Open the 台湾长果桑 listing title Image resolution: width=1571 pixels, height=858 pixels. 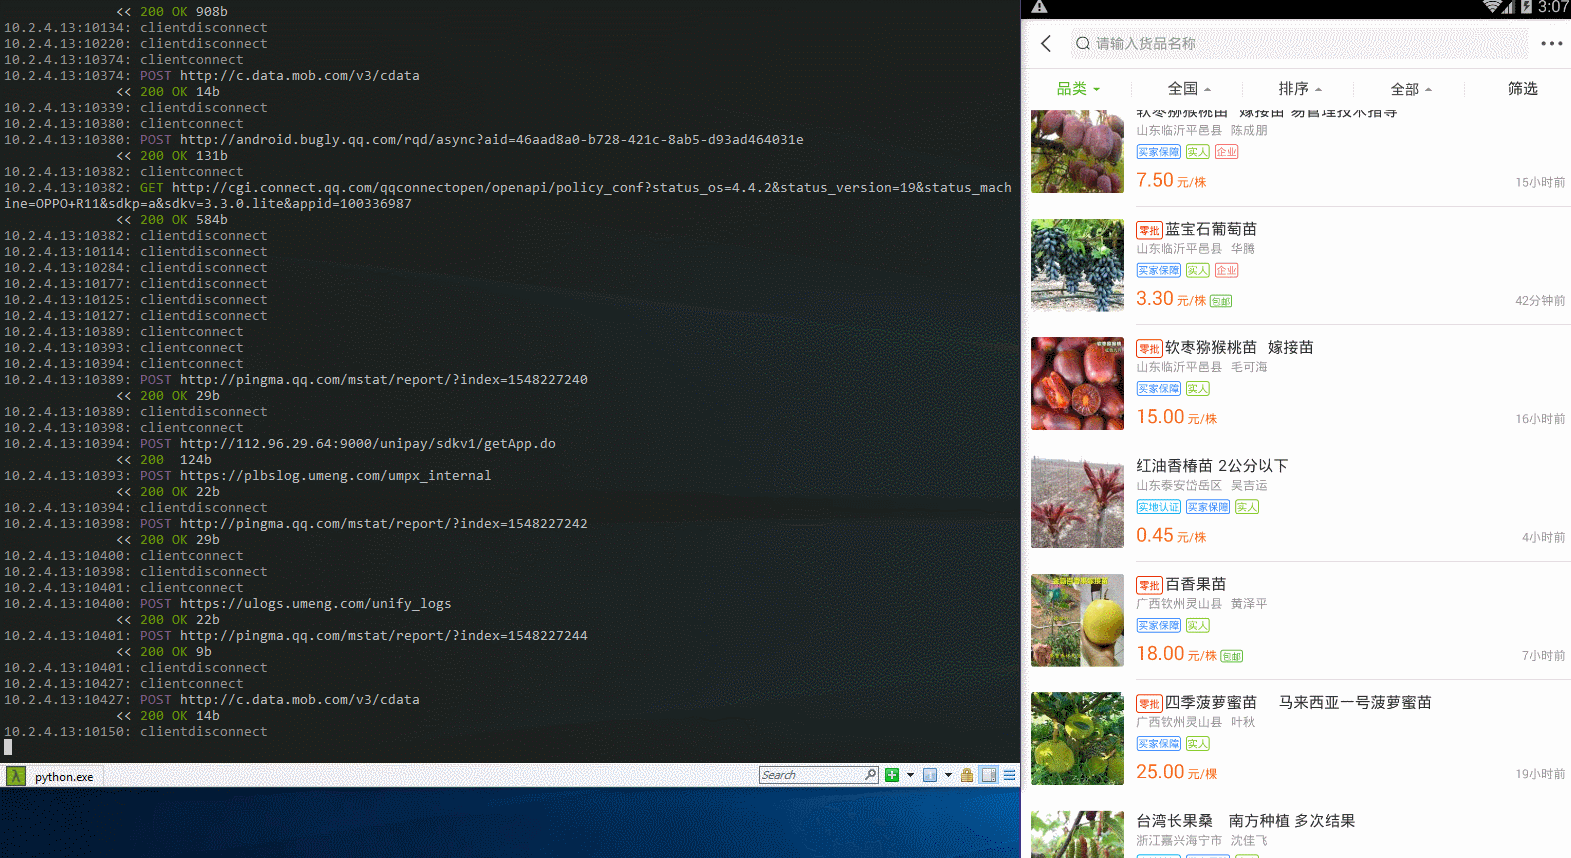tap(1245, 821)
